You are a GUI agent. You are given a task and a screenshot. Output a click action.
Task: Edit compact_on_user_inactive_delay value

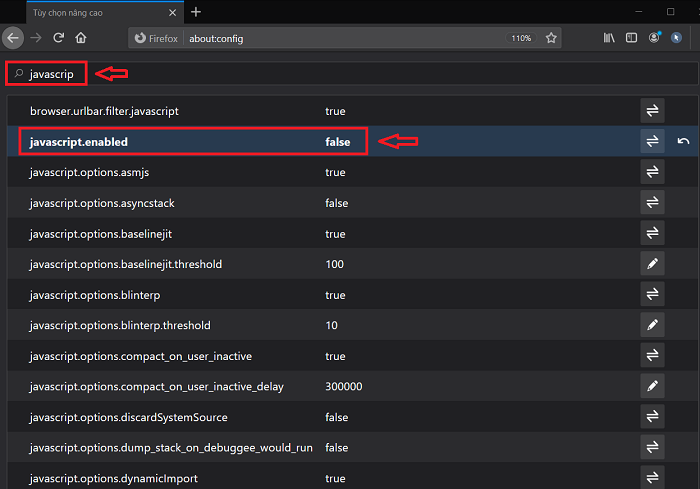pos(652,386)
